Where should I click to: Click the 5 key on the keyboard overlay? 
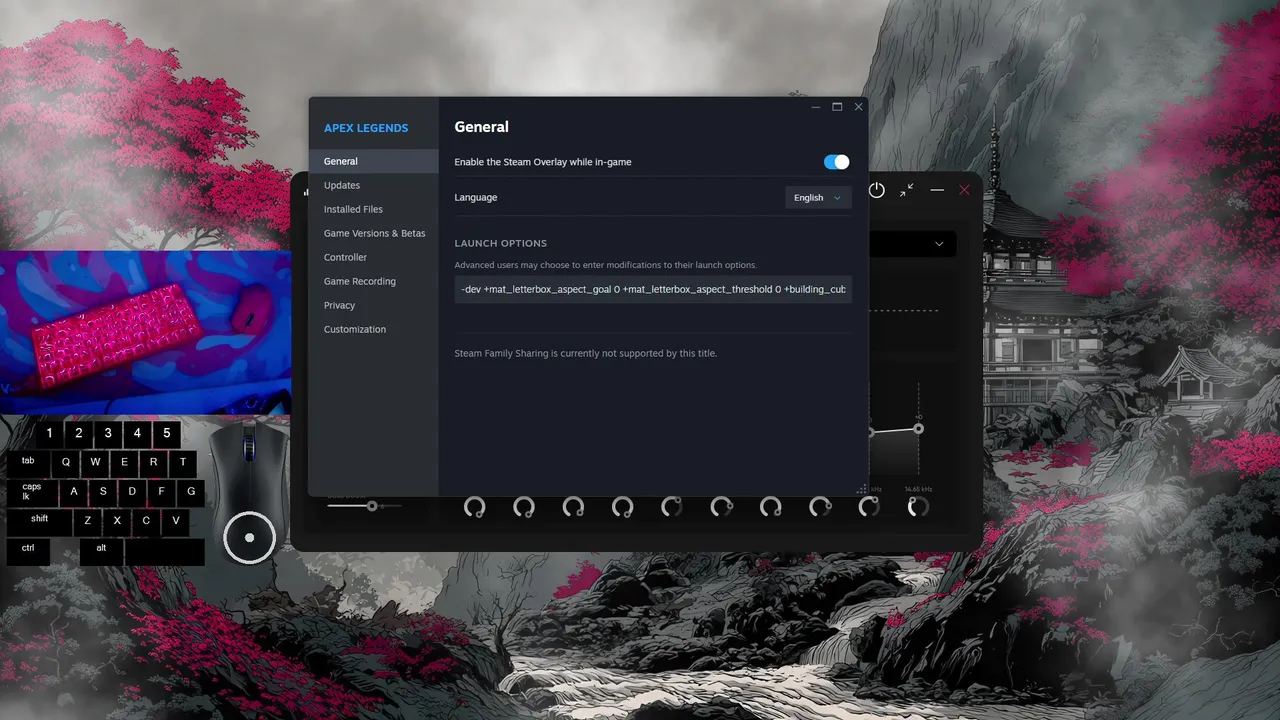pyautogui.click(x=167, y=434)
